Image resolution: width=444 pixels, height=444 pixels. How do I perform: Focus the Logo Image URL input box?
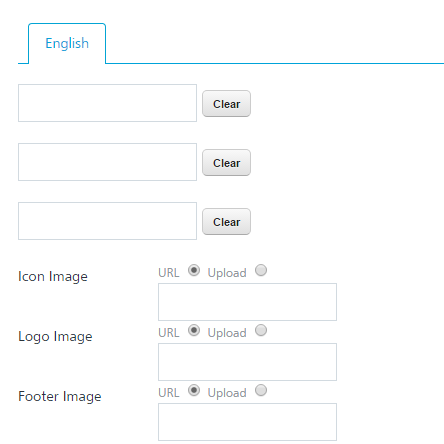click(x=247, y=362)
